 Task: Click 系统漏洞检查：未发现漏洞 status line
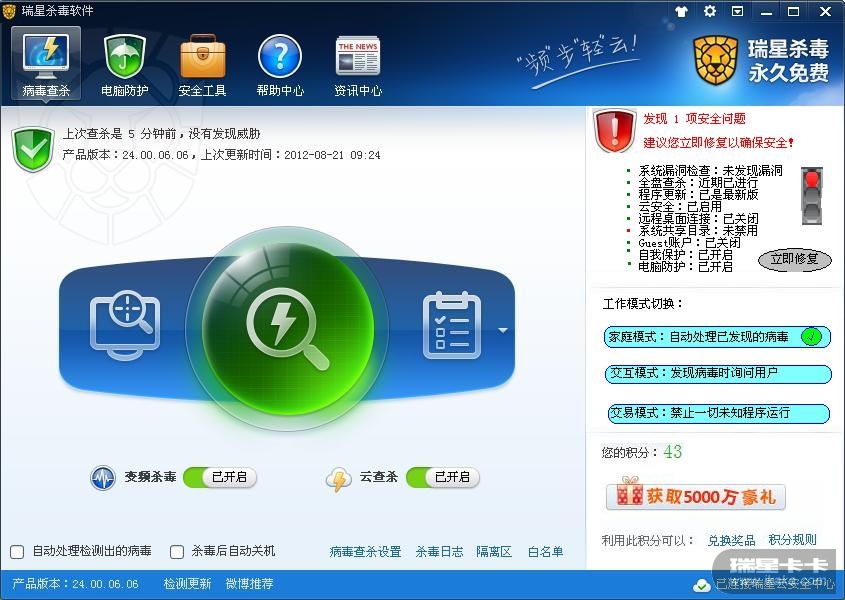pyautogui.click(x=710, y=171)
